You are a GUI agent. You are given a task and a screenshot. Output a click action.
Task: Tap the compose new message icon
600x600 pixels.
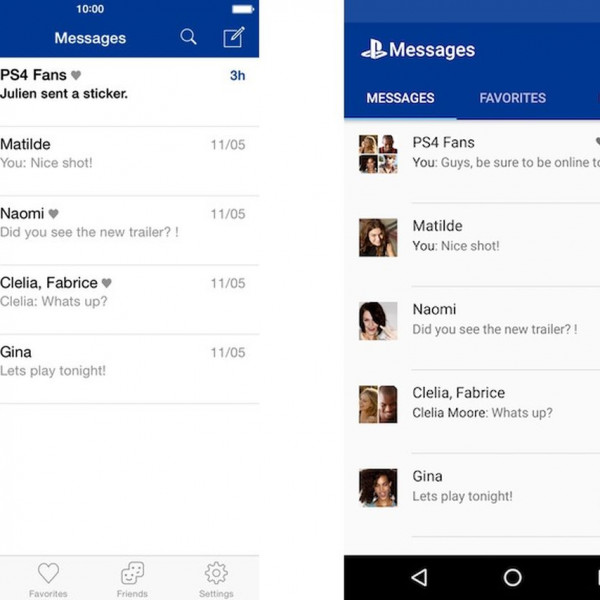click(233, 37)
